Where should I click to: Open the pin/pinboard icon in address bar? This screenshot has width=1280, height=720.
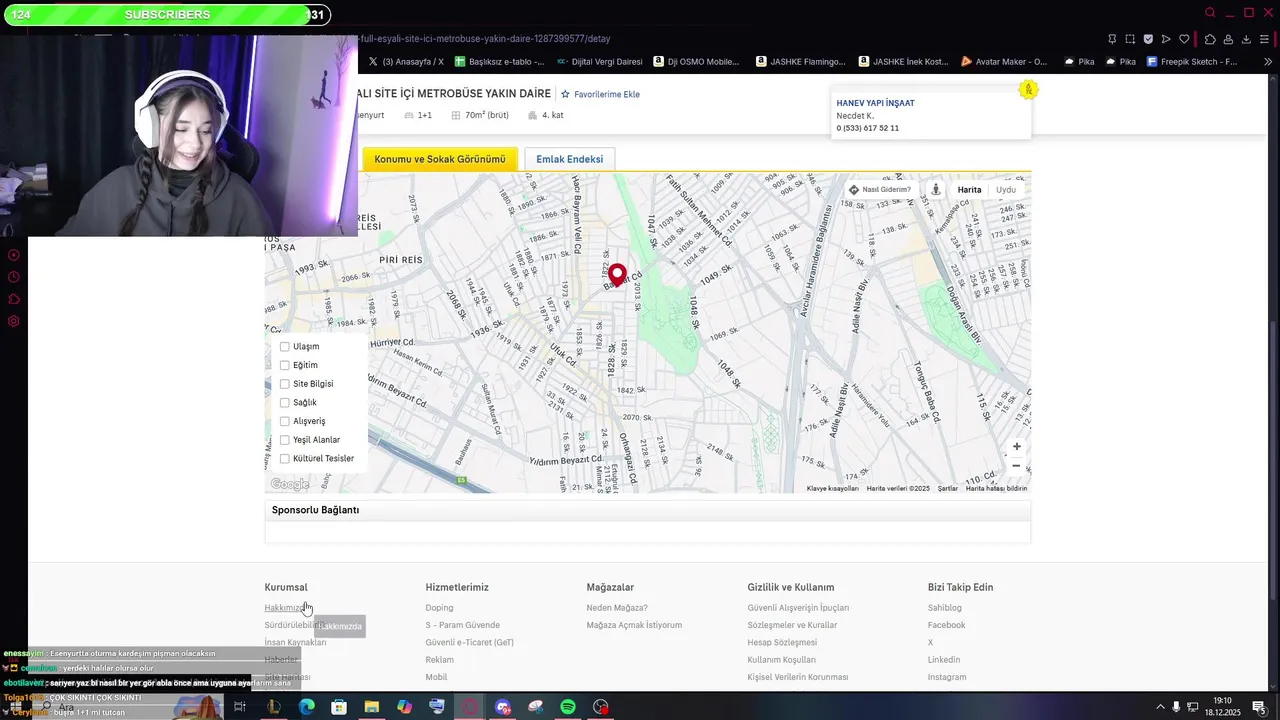point(1112,39)
